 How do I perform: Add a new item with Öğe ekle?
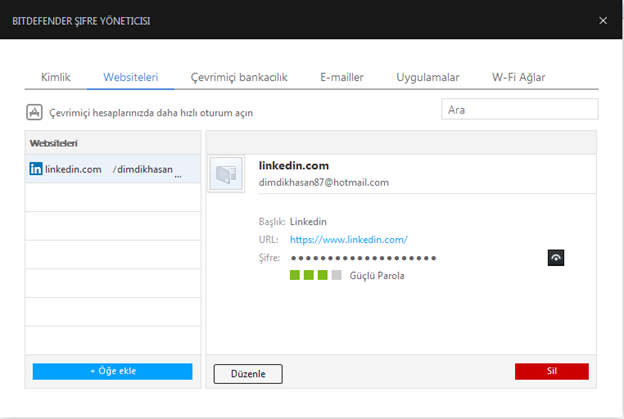click(x=112, y=371)
